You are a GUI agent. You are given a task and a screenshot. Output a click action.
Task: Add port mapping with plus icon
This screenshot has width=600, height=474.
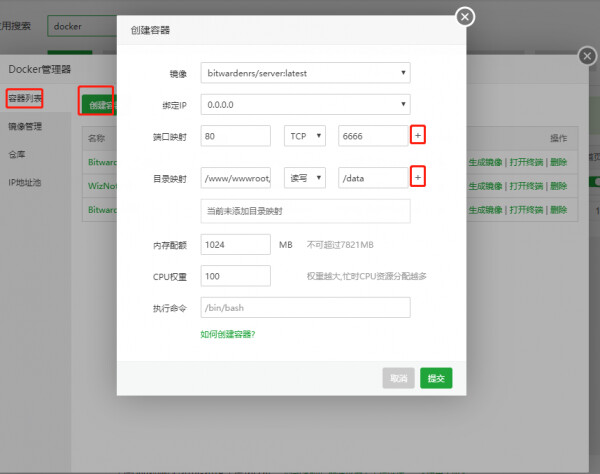pos(418,135)
